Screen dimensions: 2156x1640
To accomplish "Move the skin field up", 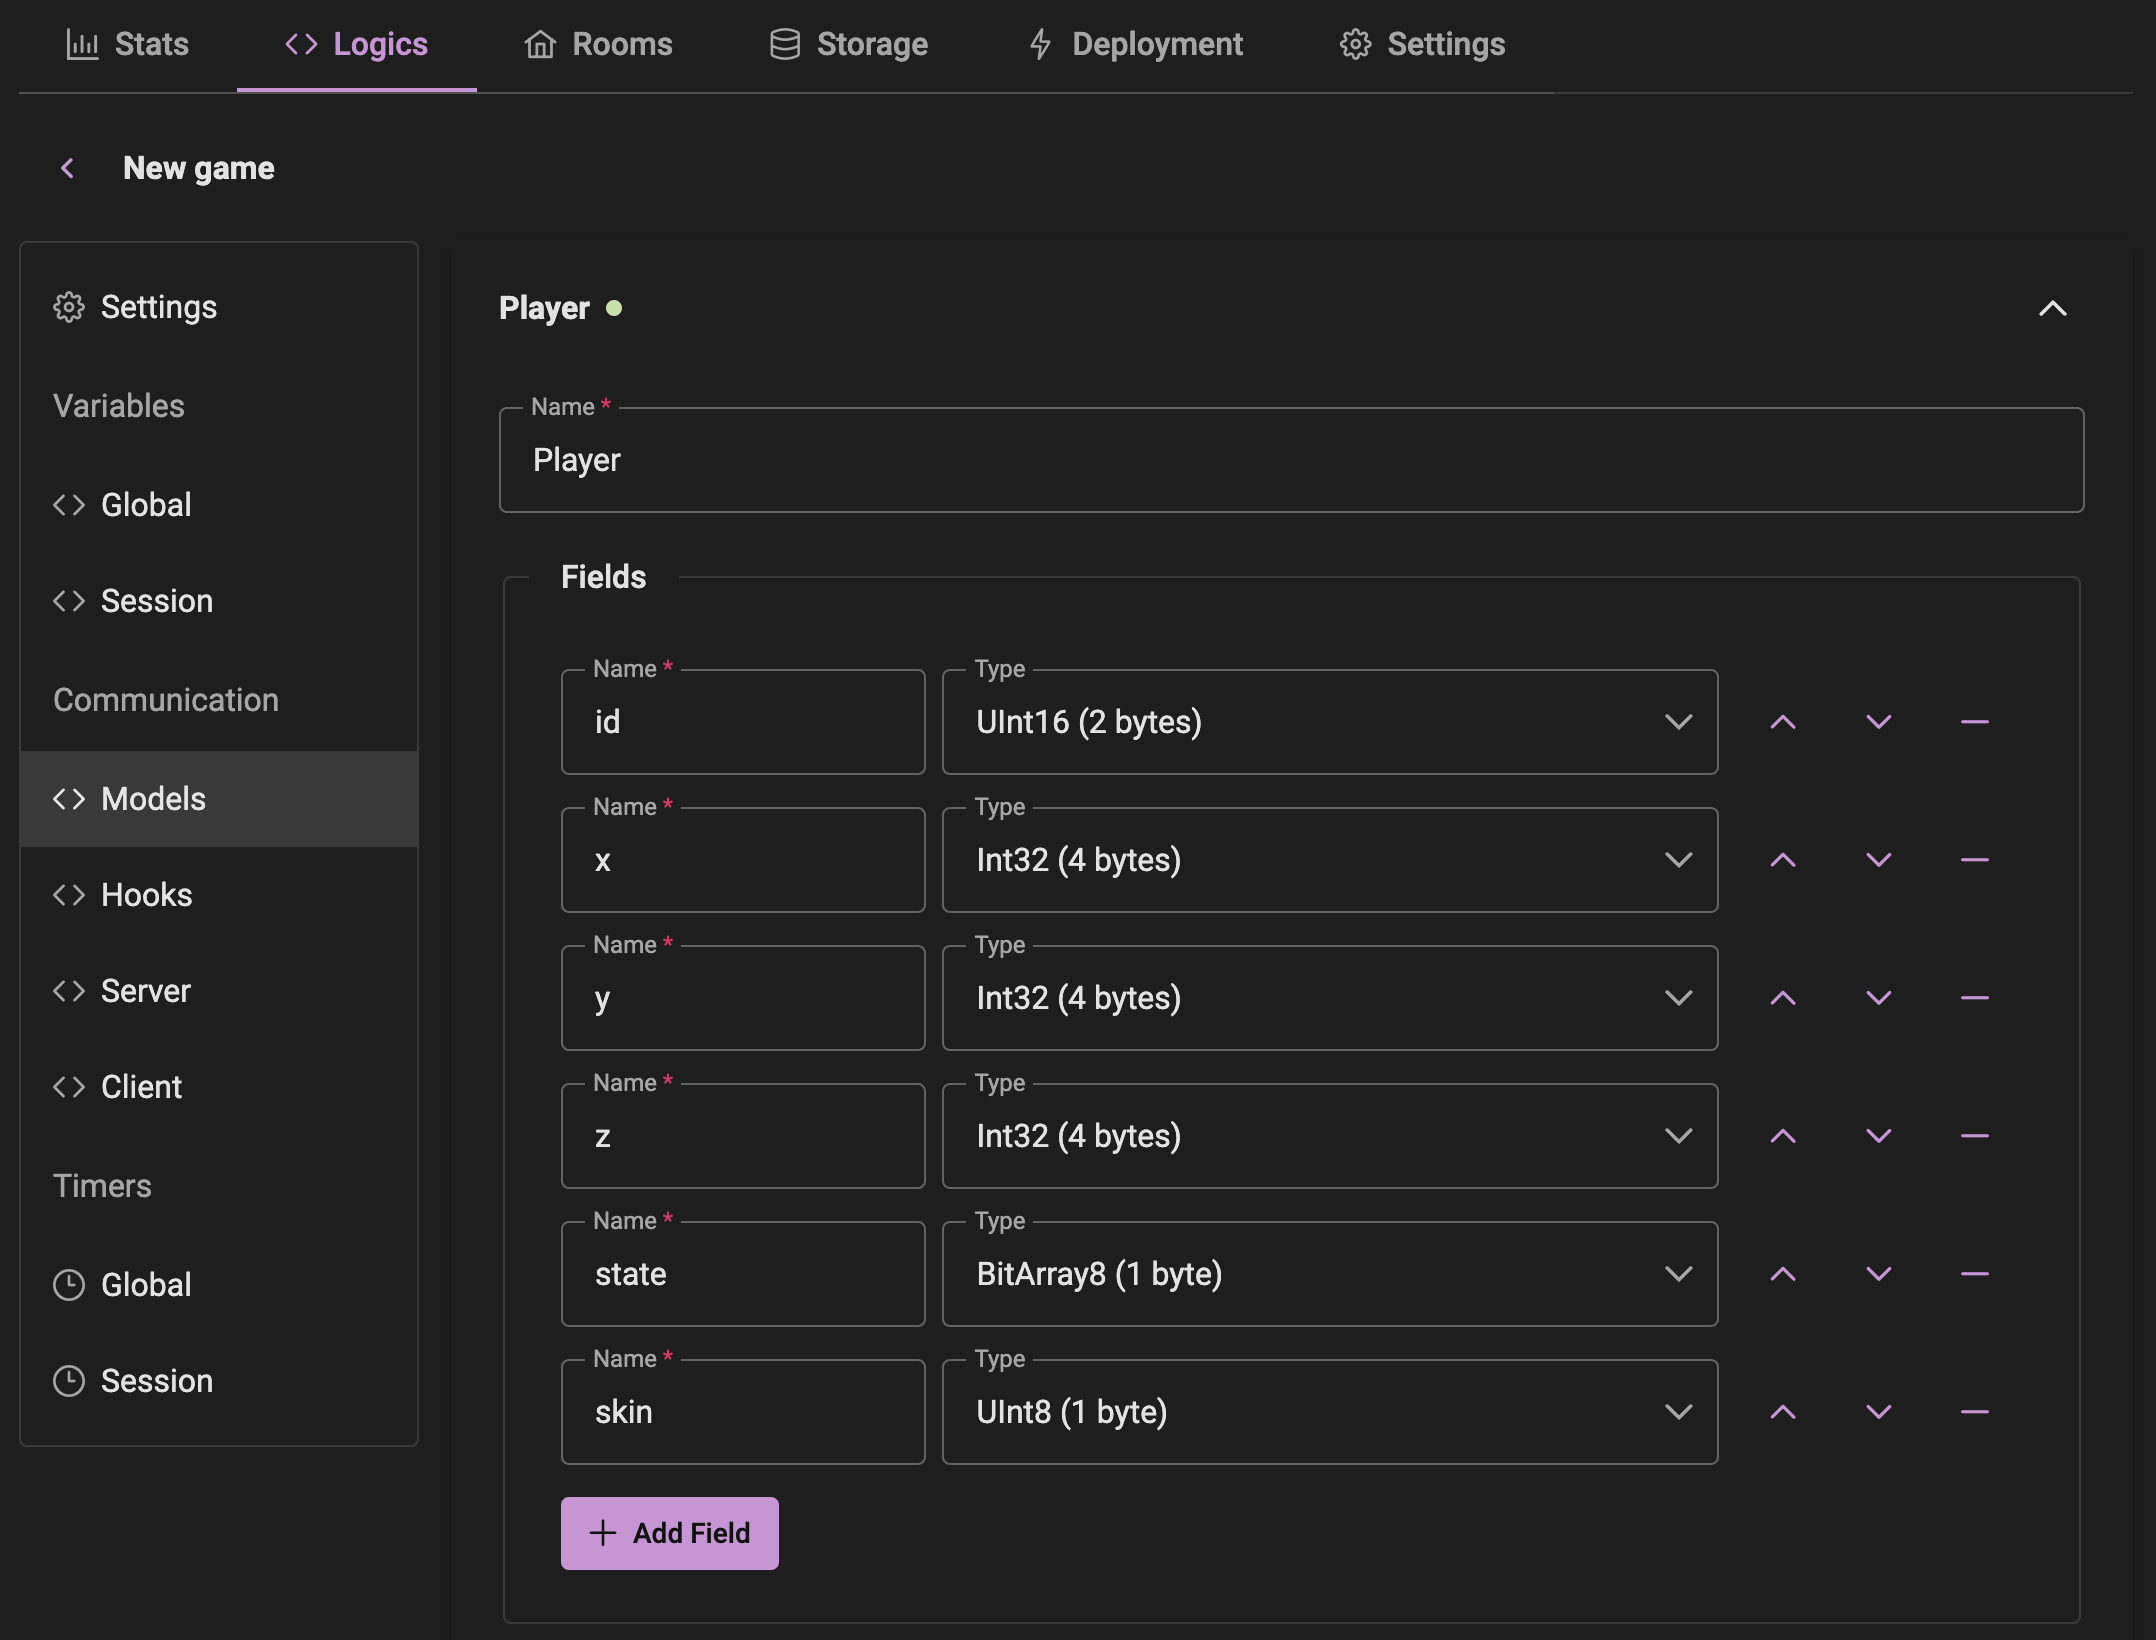I will click(1783, 1411).
